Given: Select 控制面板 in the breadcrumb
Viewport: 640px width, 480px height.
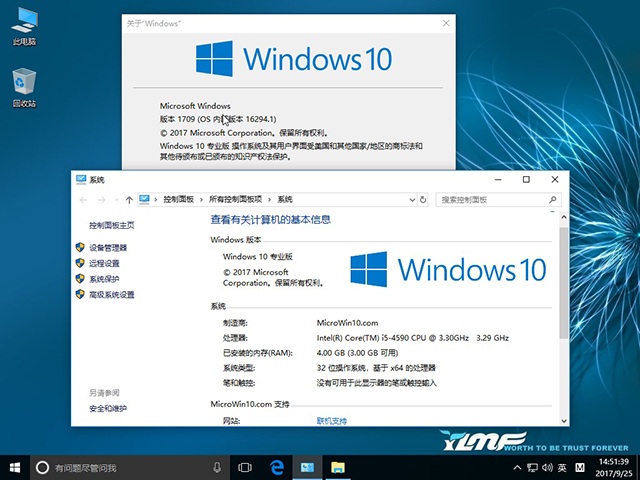Looking at the screenshot, I should pos(178,200).
